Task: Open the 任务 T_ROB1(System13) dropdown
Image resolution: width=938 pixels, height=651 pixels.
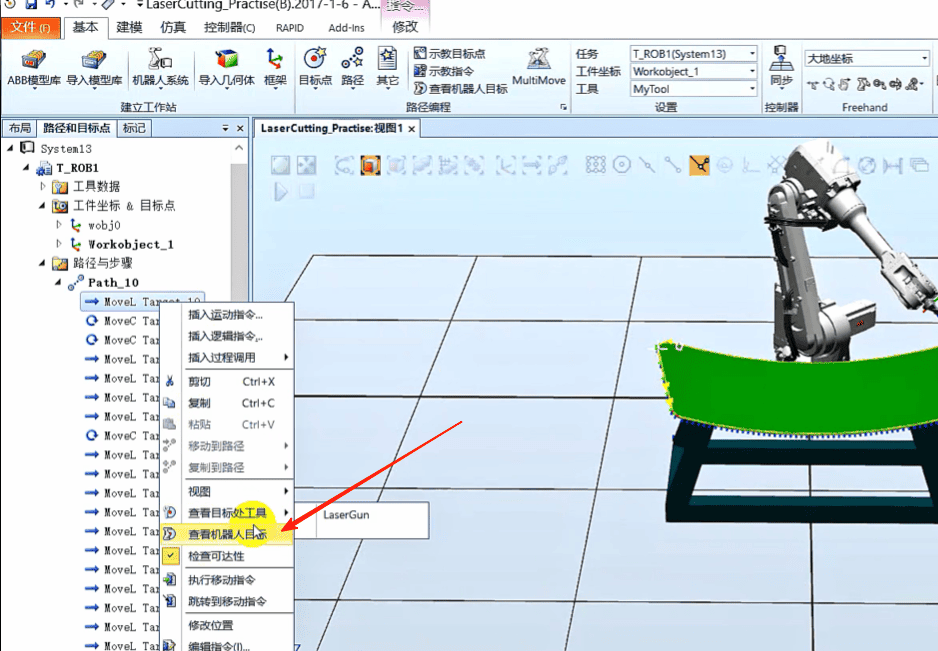Action: point(693,54)
